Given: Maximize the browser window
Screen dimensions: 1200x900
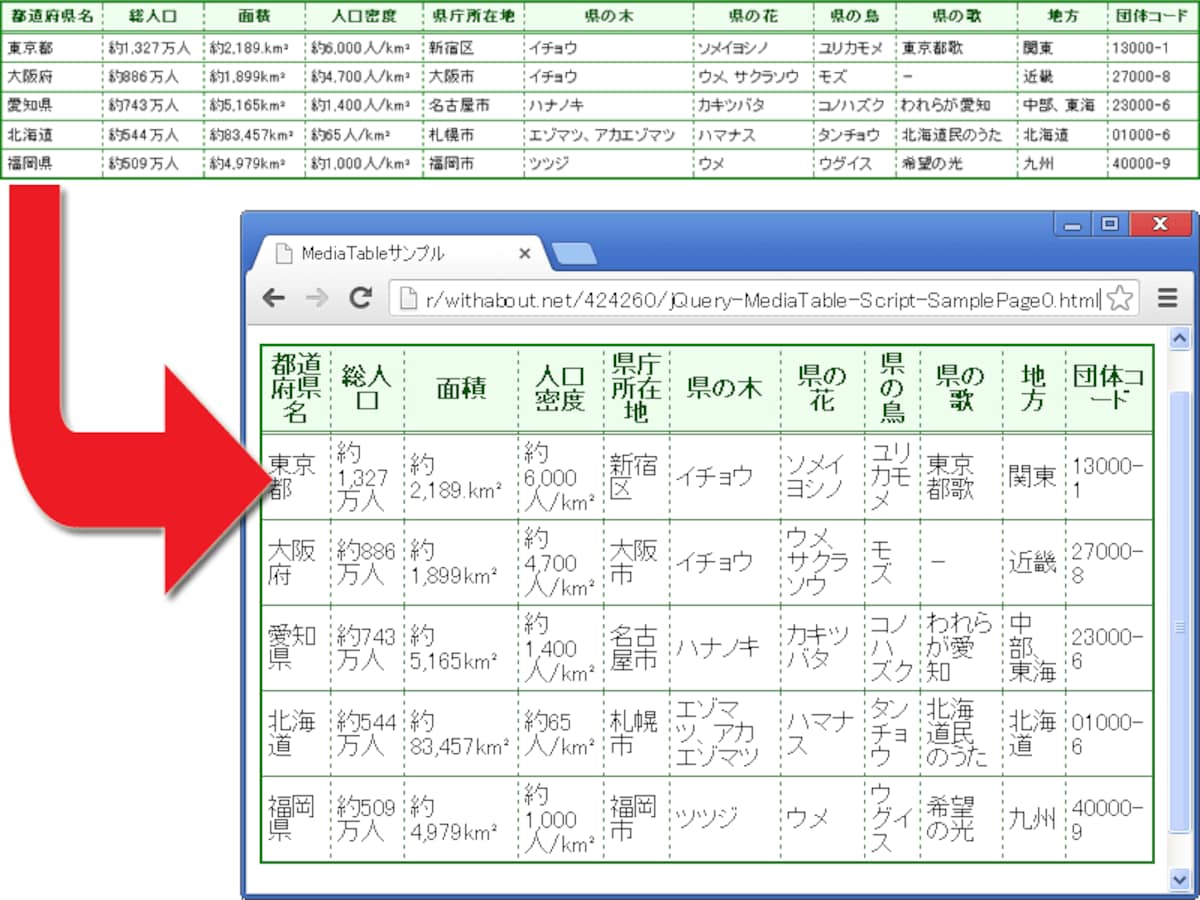Looking at the screenshot, I should point(1108,226).
